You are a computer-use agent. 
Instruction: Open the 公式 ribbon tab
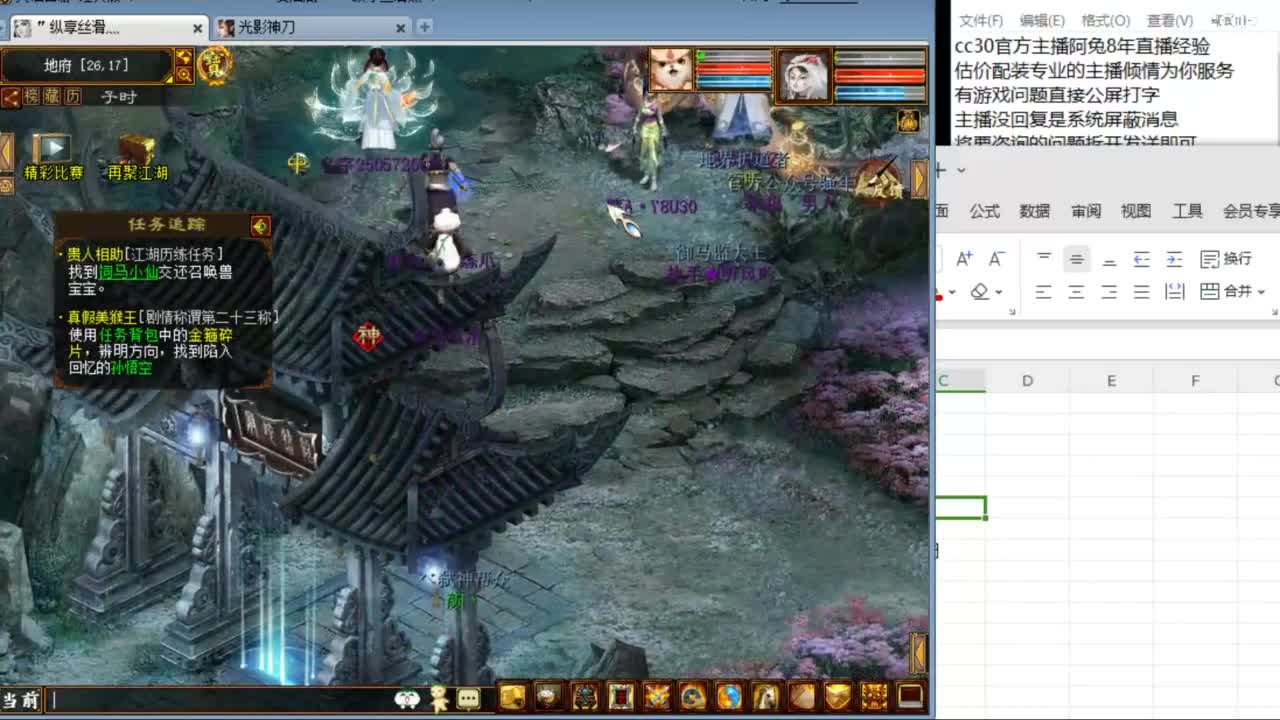pyautogui.click(x=985, y=211)
